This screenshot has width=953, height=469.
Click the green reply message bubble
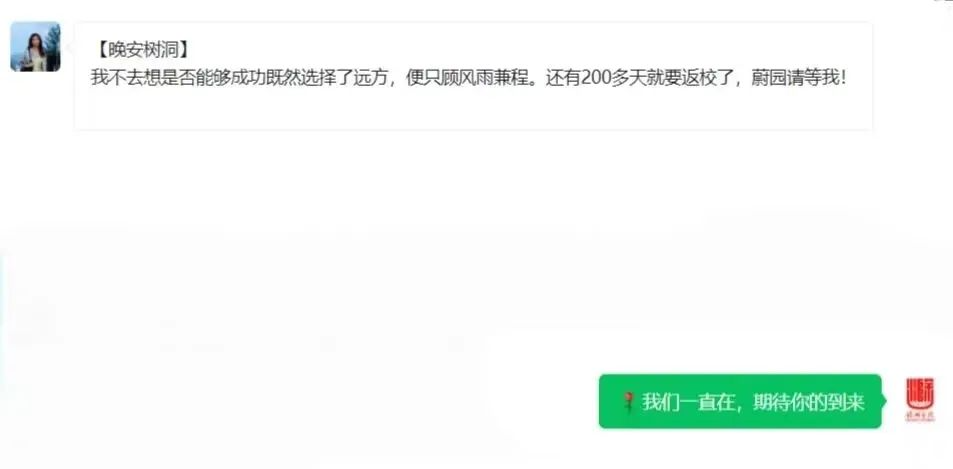740,401
